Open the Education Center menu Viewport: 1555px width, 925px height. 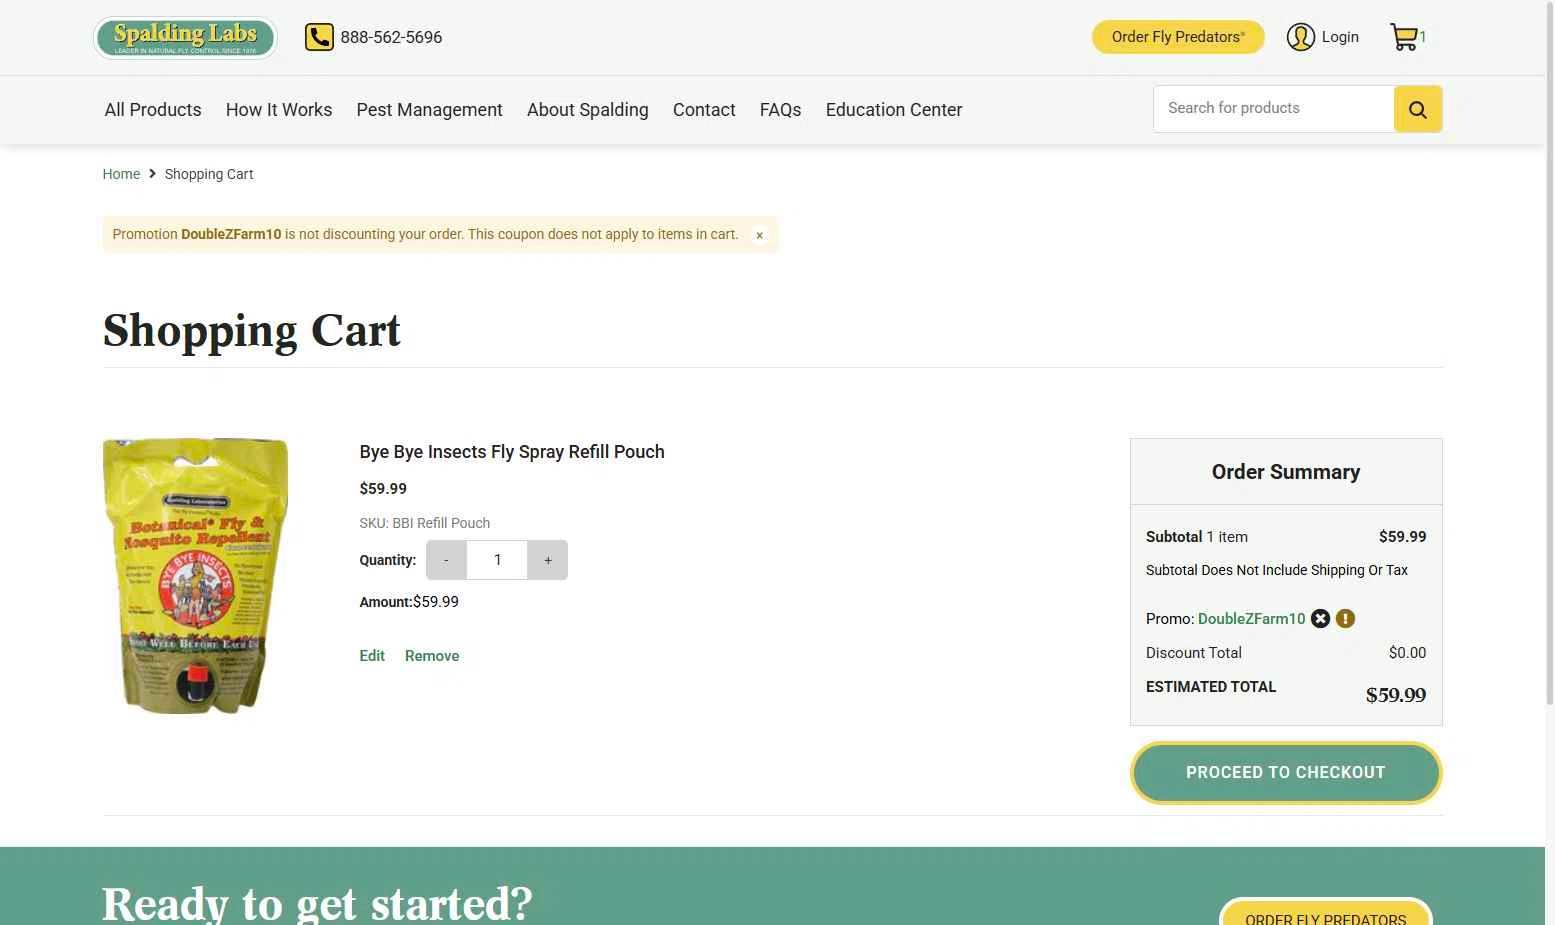click(x=894, y=110)
